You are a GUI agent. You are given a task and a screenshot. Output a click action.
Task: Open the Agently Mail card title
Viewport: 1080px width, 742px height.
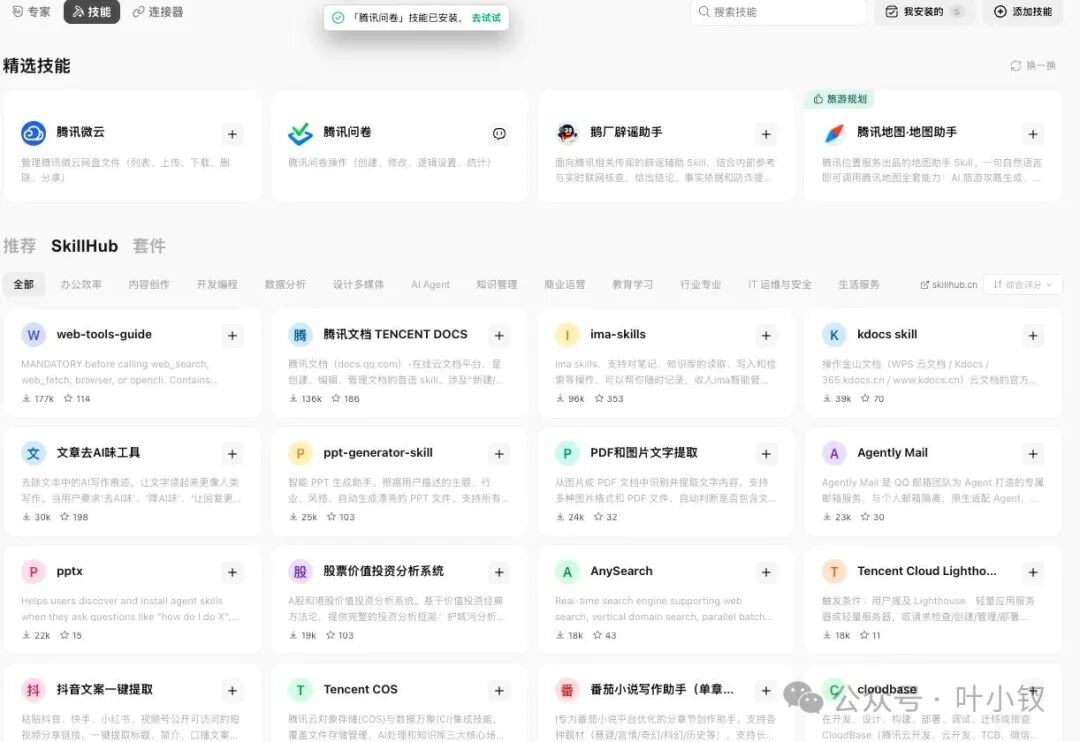coord(892,453)
